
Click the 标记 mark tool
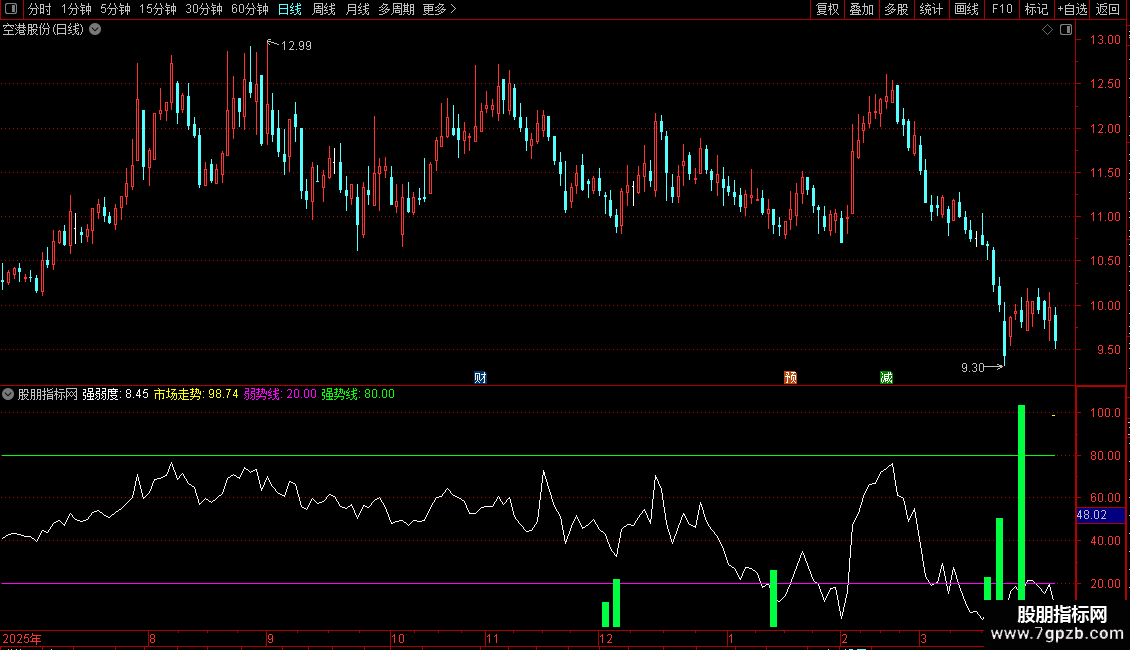click(x=1036, y=10)
